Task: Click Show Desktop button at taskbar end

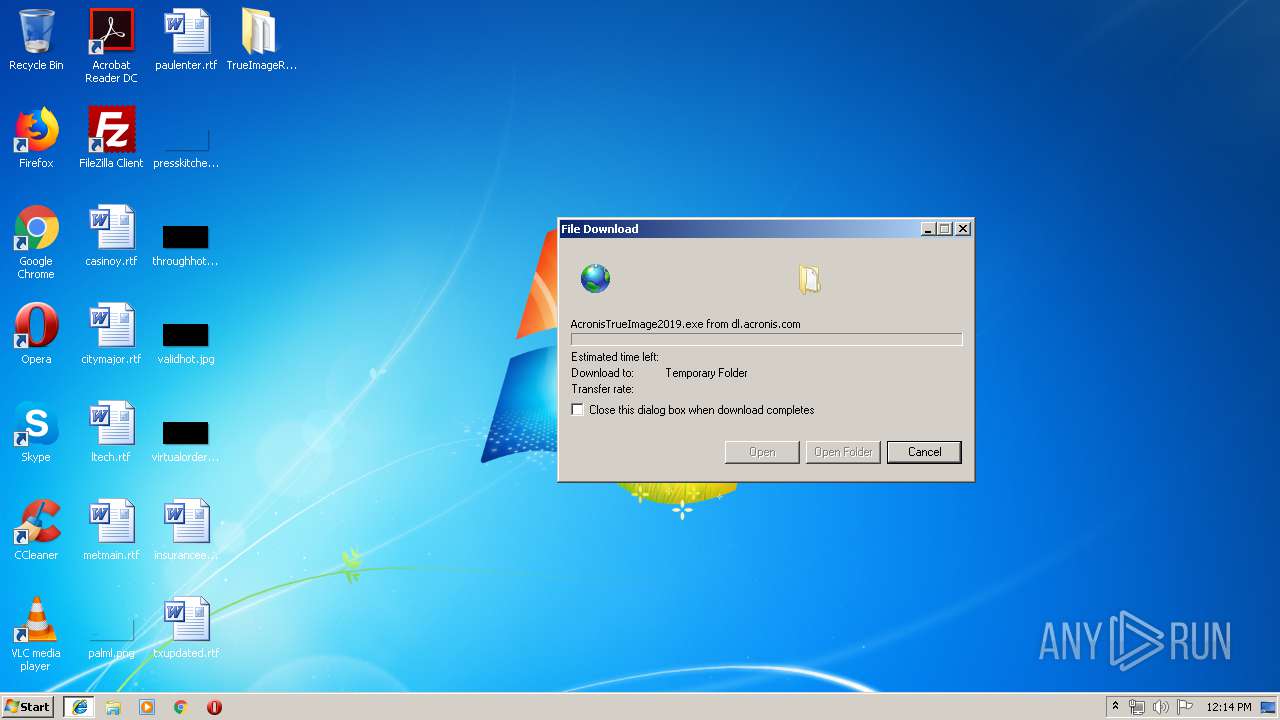Action: click(x=1270, y=707)
